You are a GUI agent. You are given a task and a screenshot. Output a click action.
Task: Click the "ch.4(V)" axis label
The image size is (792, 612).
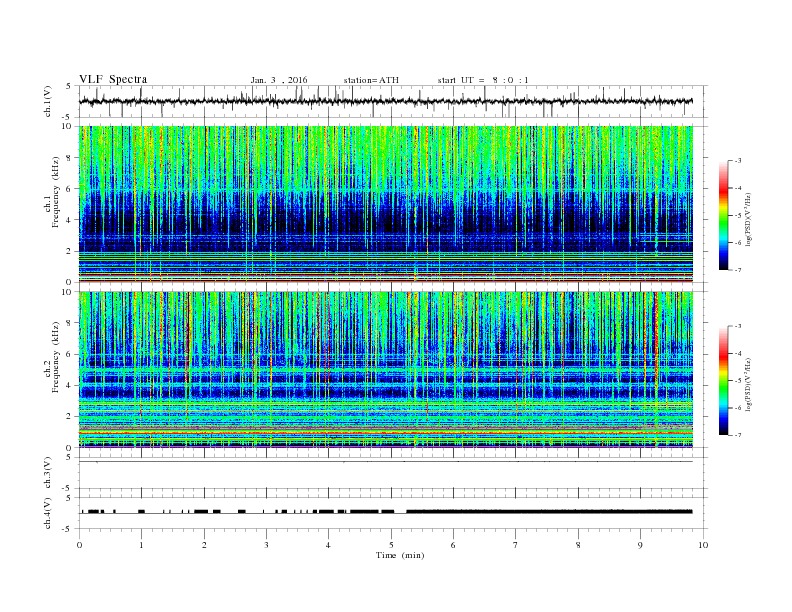pos(48,513)
